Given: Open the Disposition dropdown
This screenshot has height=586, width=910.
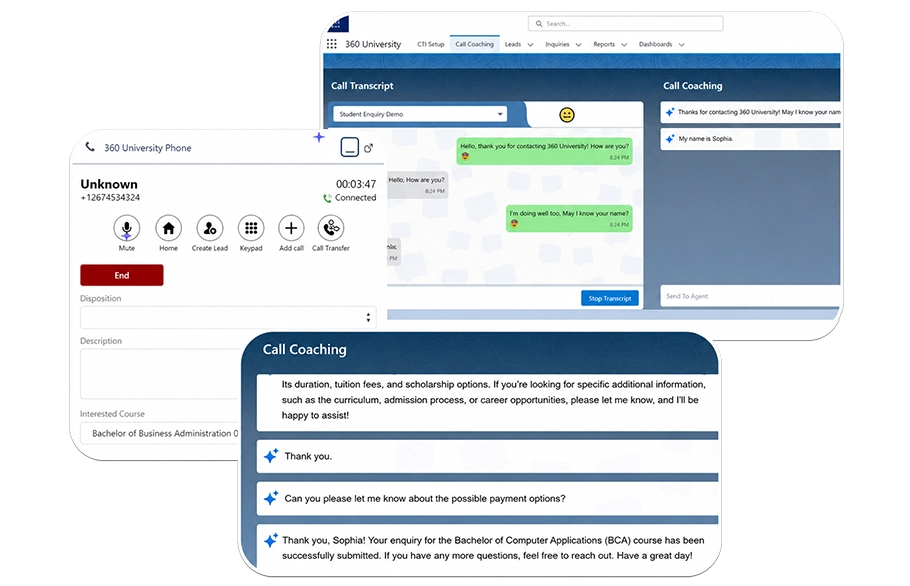Looking at the screenshot, I should (x=228, y=317).
